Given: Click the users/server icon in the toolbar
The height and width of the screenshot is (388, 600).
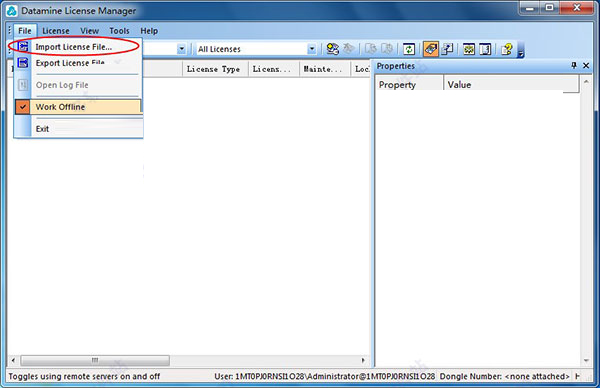Looking at the screenshot, I should tap(332, 49).
